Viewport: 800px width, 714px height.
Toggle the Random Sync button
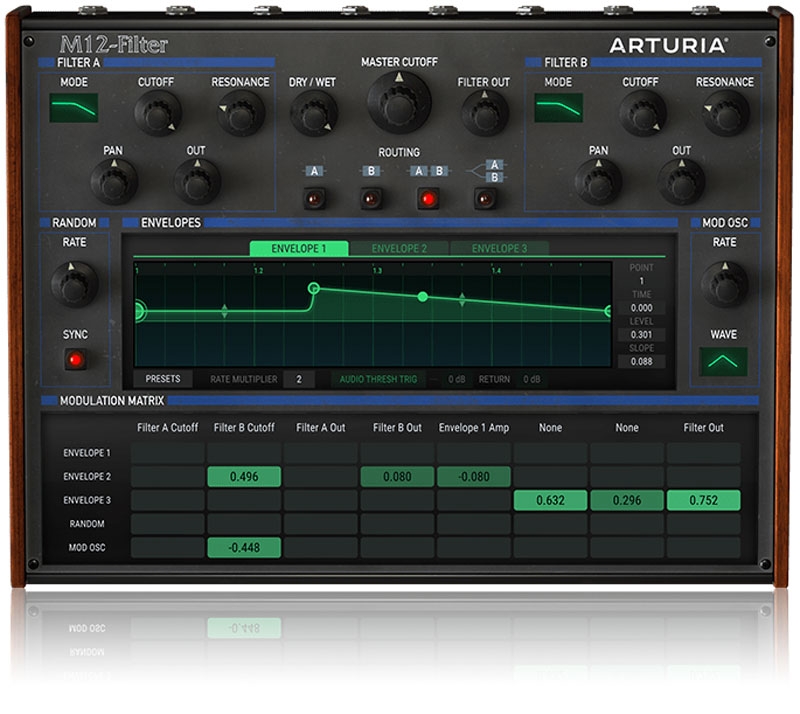75,359
